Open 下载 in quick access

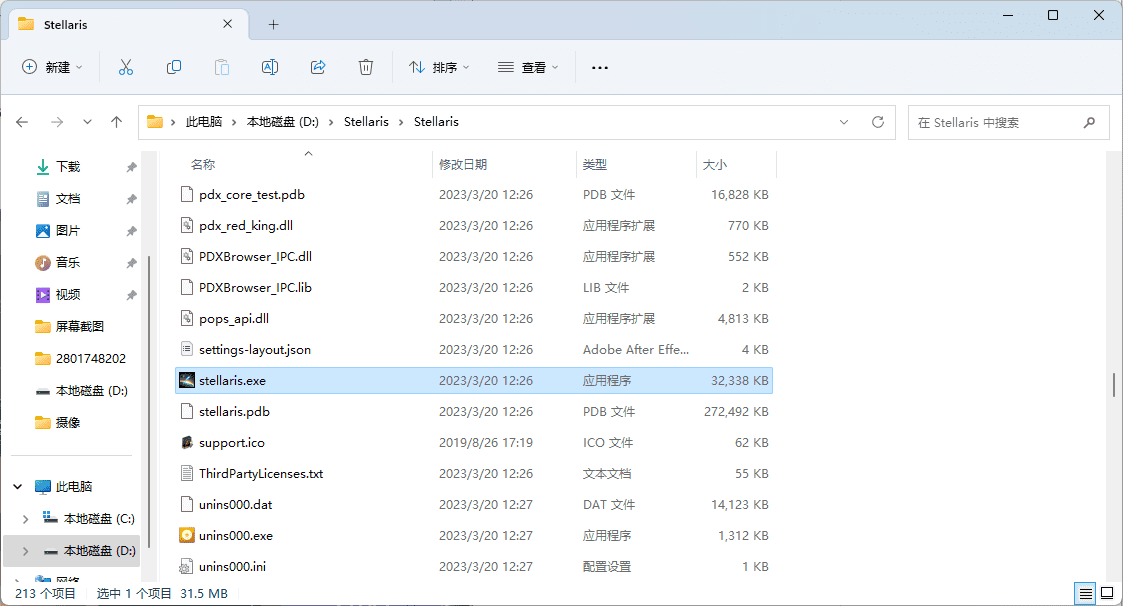68,167
